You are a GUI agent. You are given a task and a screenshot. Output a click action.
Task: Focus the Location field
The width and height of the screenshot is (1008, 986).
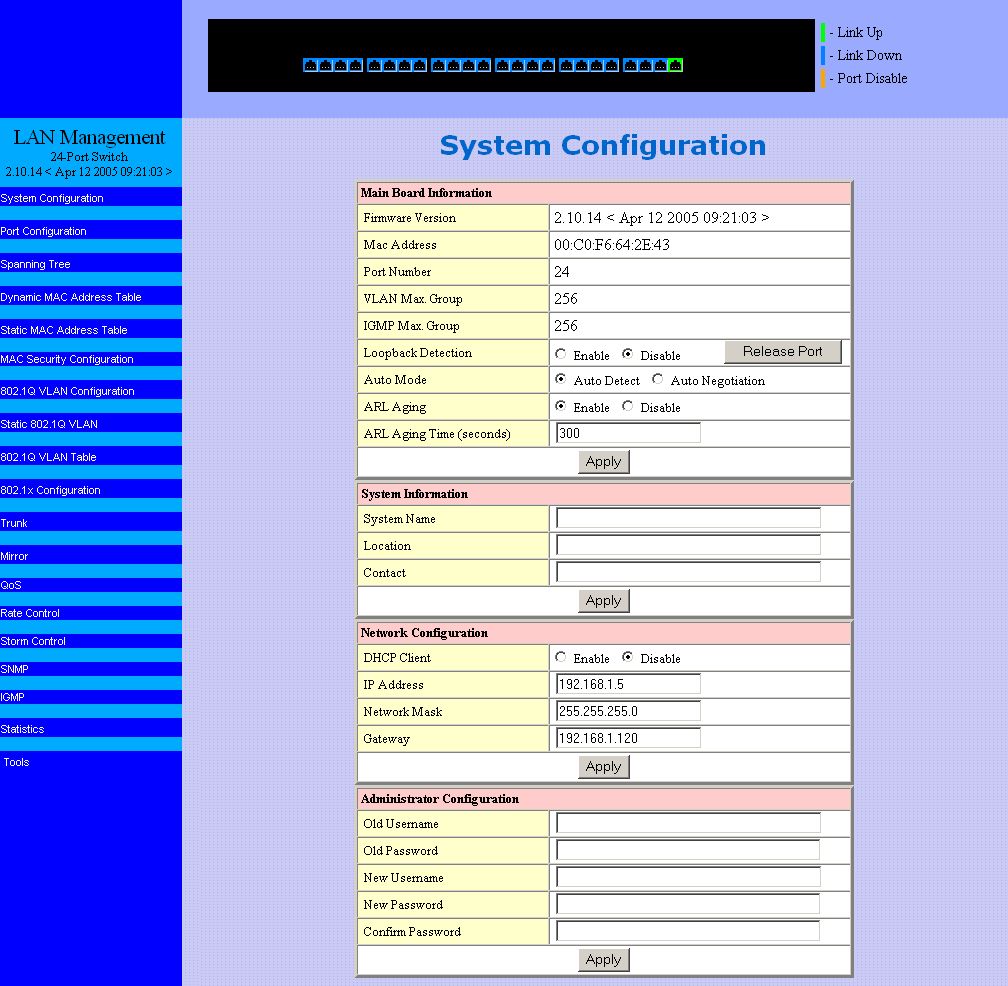tap(688, 545)
